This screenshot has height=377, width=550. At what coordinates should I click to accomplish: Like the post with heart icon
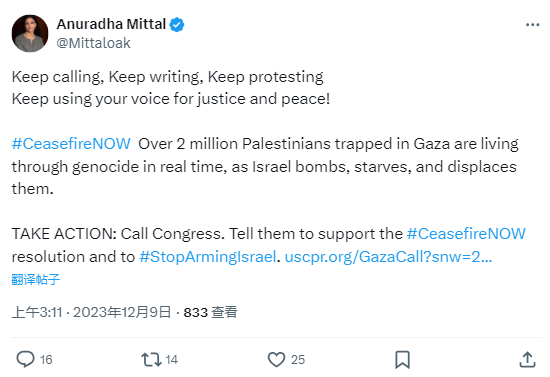pos(276,359)
